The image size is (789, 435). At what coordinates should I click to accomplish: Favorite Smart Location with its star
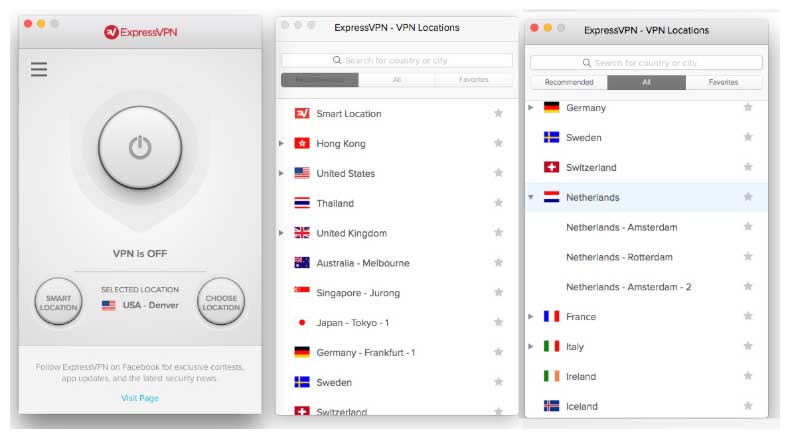point(498,113)
